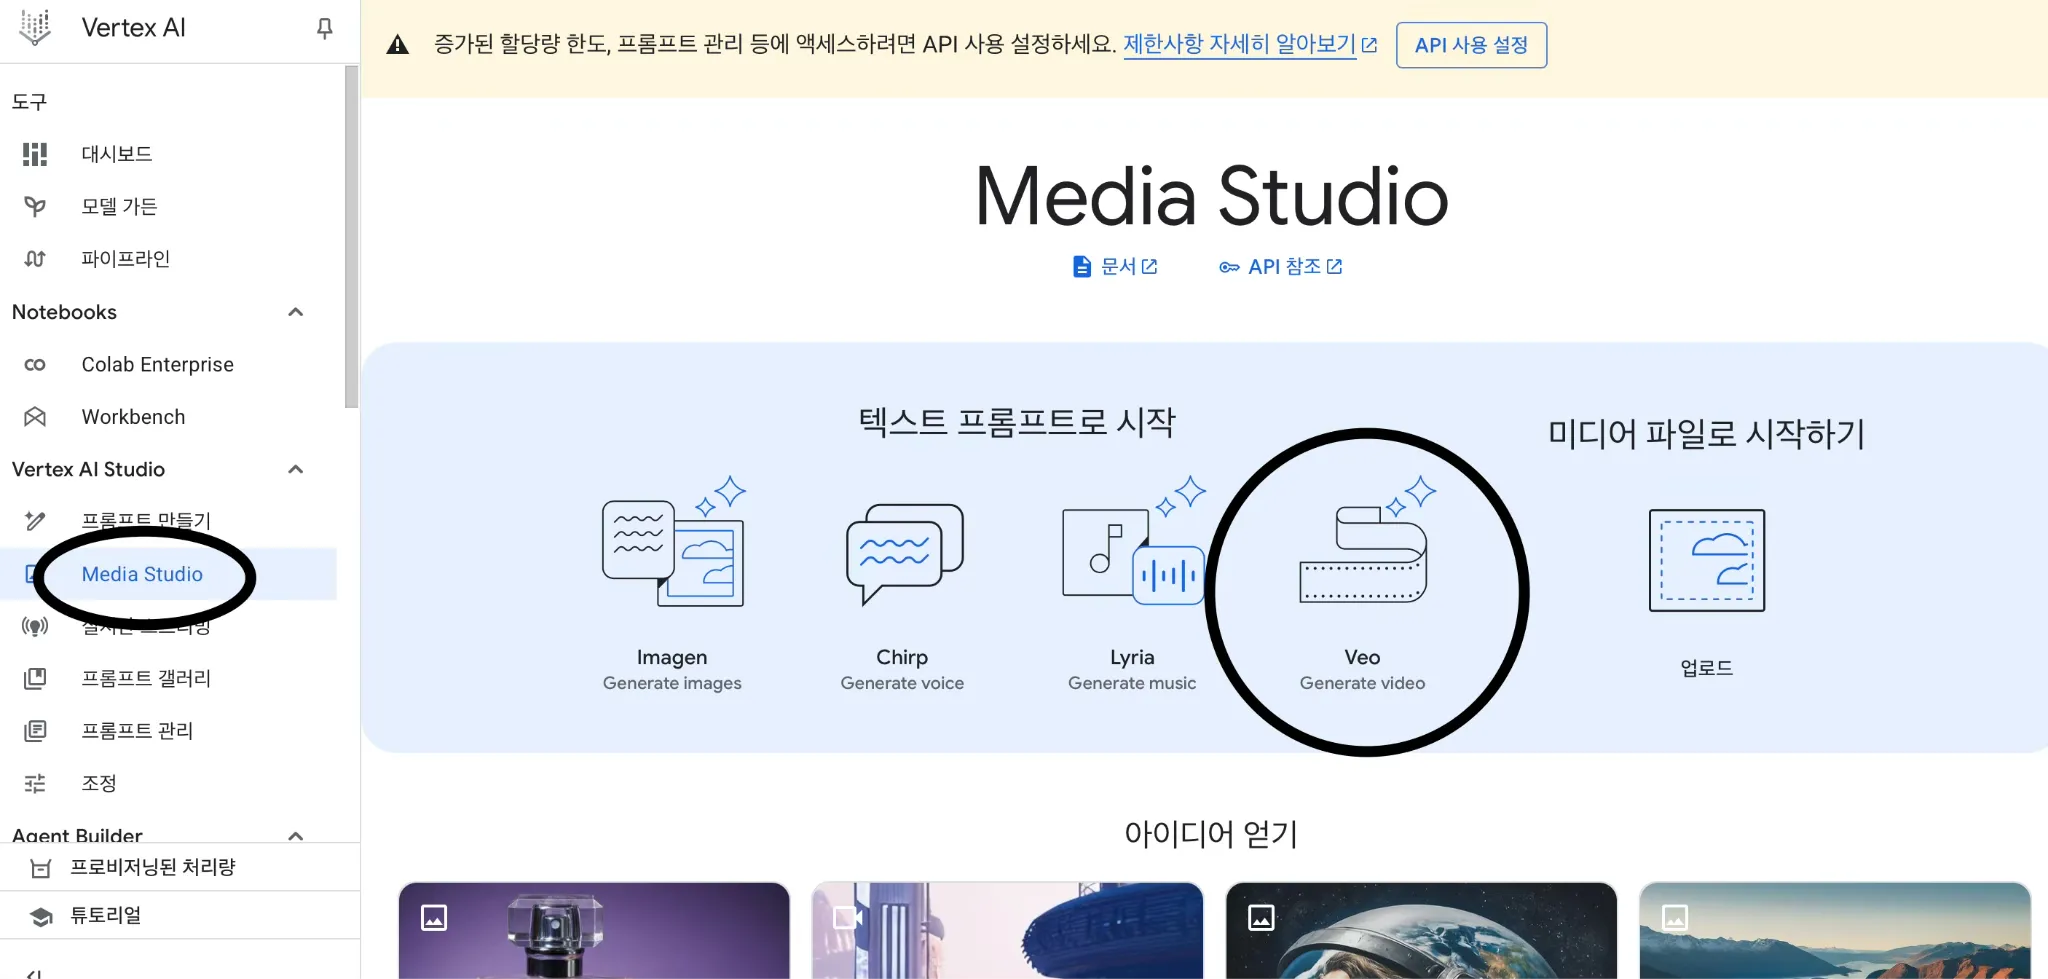Pin Vertex AI using the pin icon

324,28
